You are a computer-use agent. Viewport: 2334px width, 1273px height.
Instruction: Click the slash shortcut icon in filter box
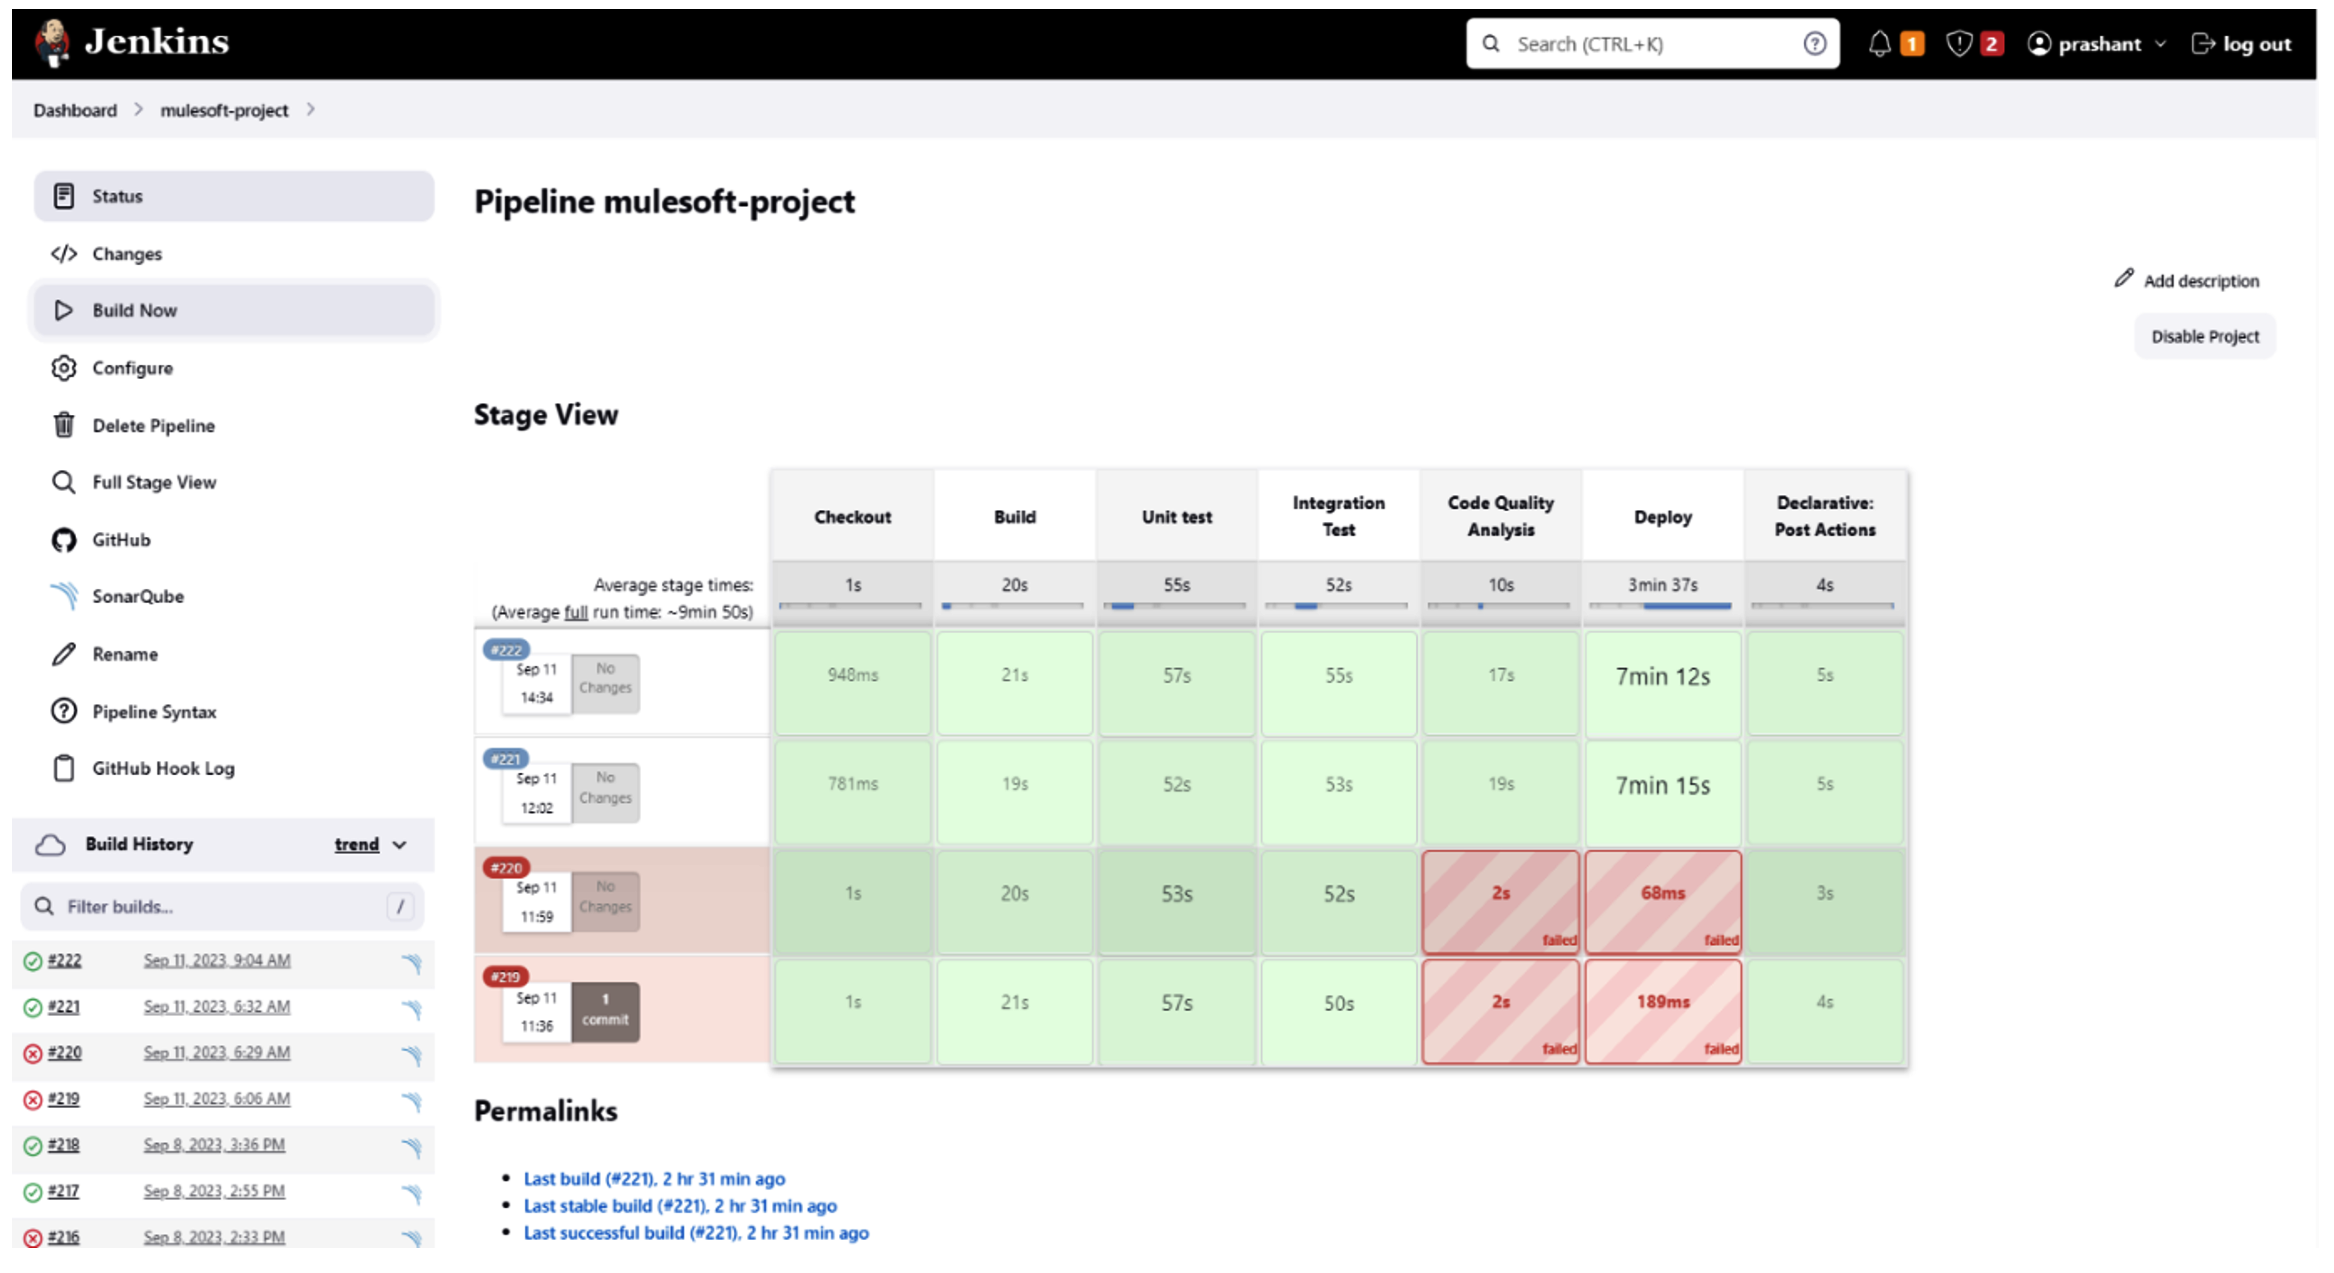click(x=400, y=906)
